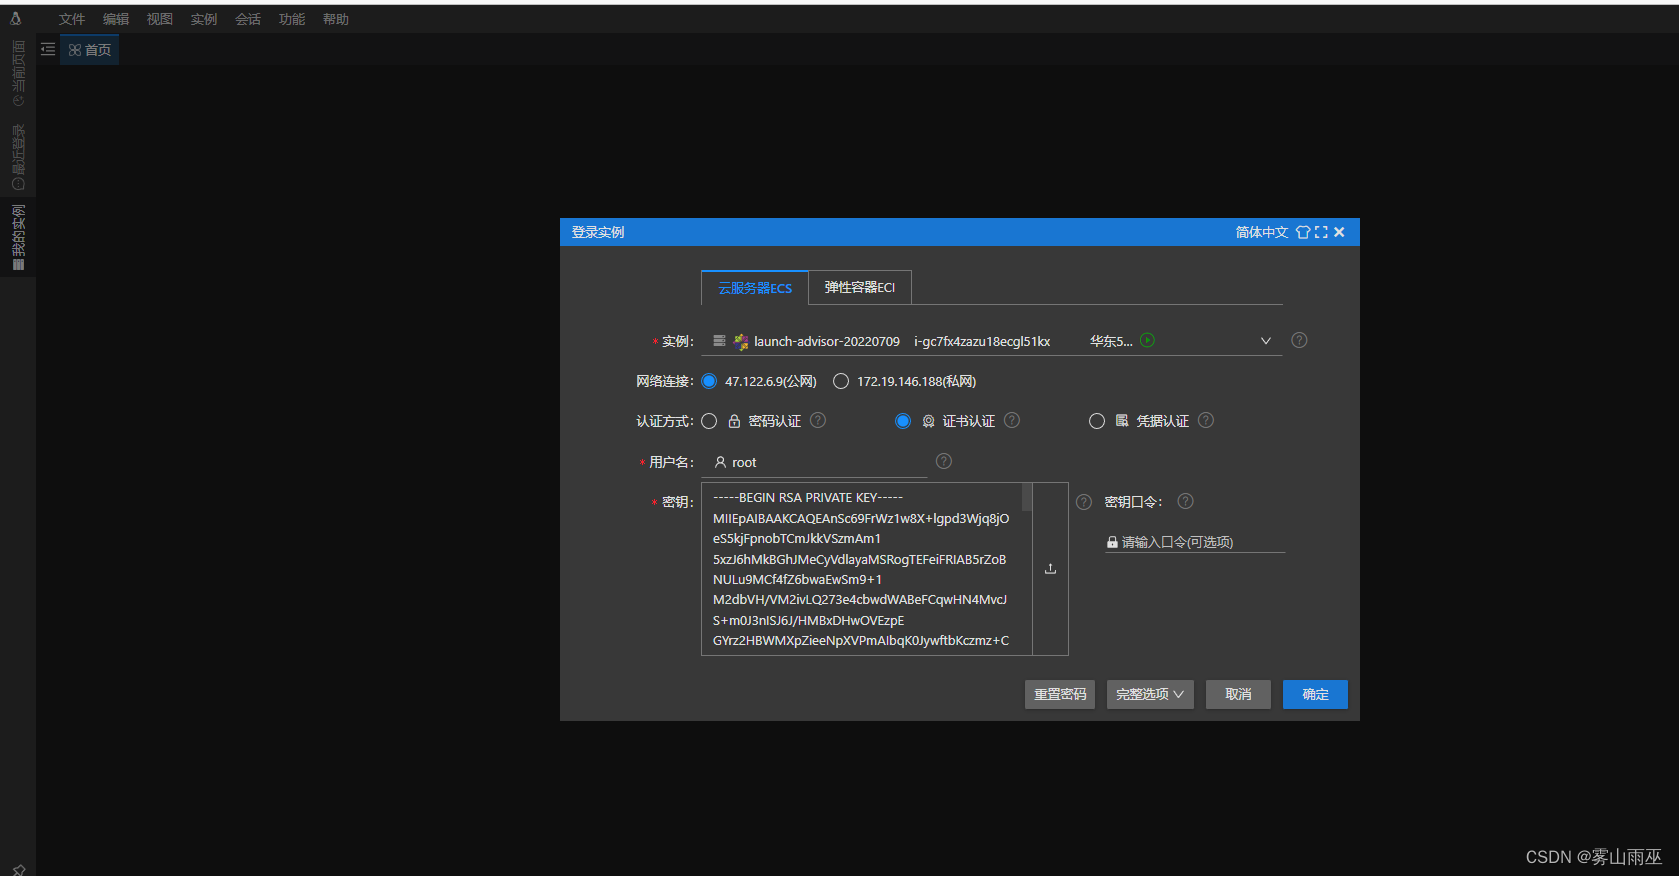Click the instance ID i-gc7fx4zazu18ecgl51kx

click(x=982, y=342)
